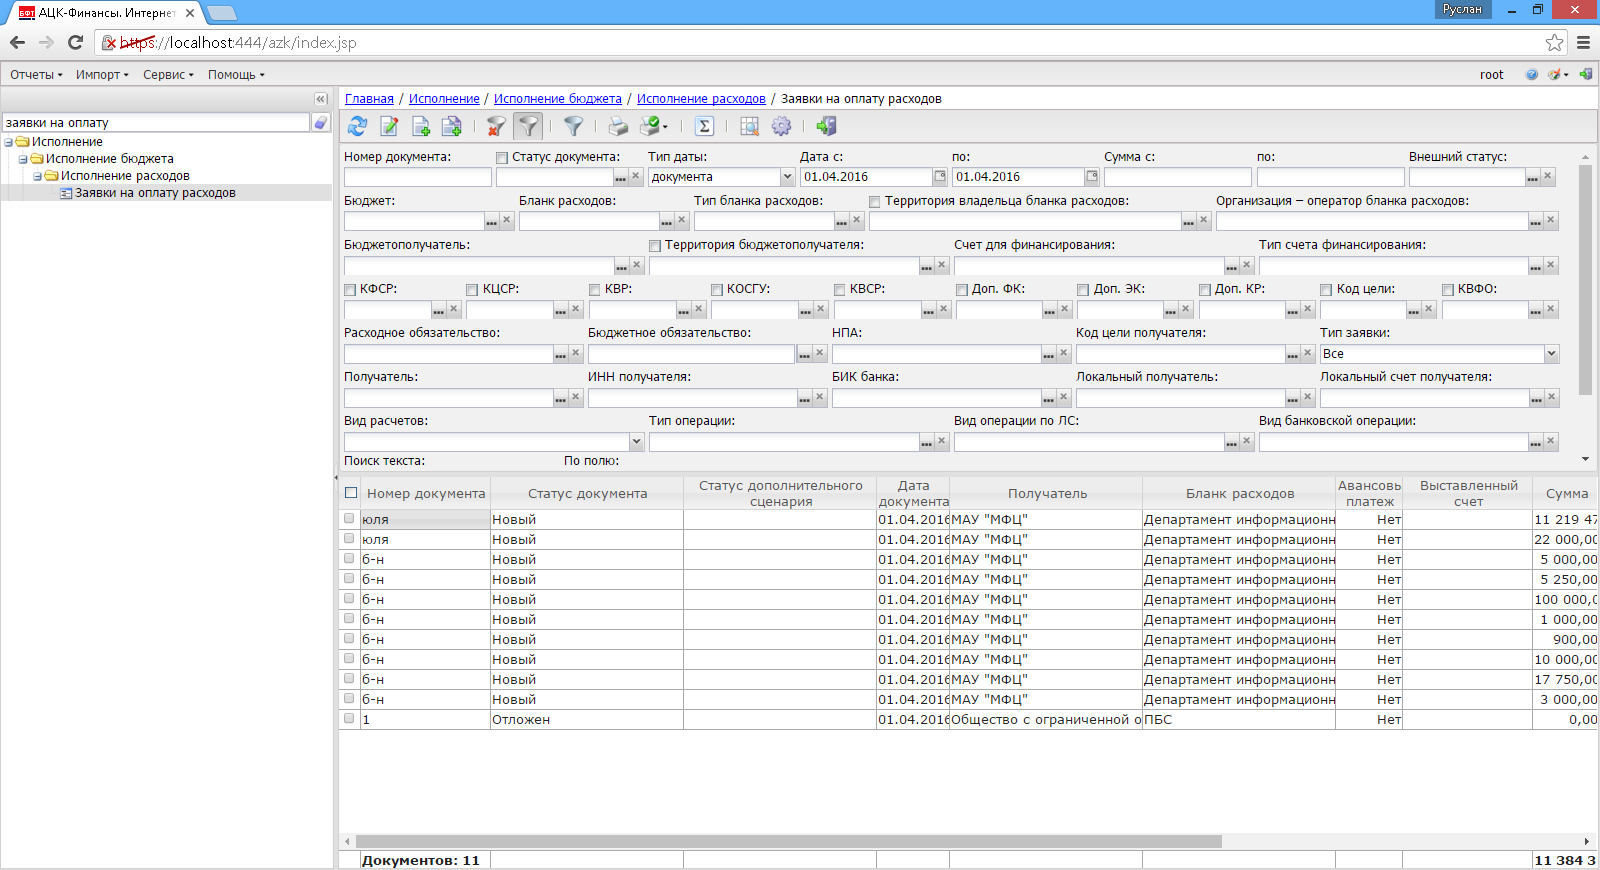Click the Create new document icon

click(421, 126)
